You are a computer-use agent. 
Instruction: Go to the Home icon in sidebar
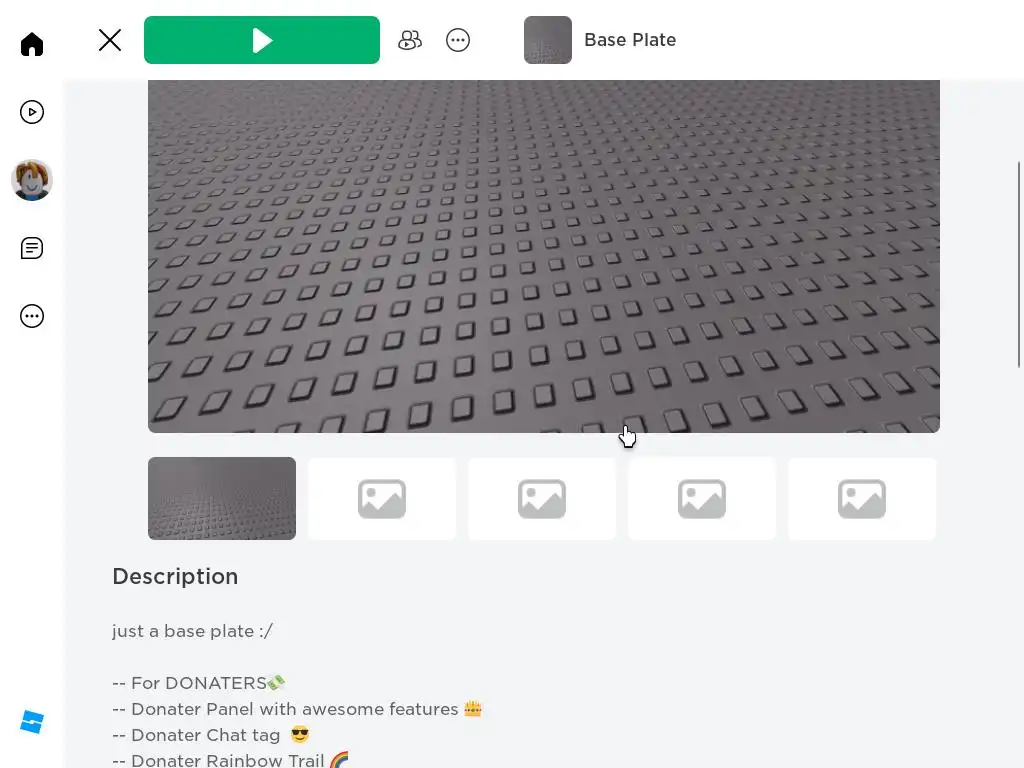[31, 44]
